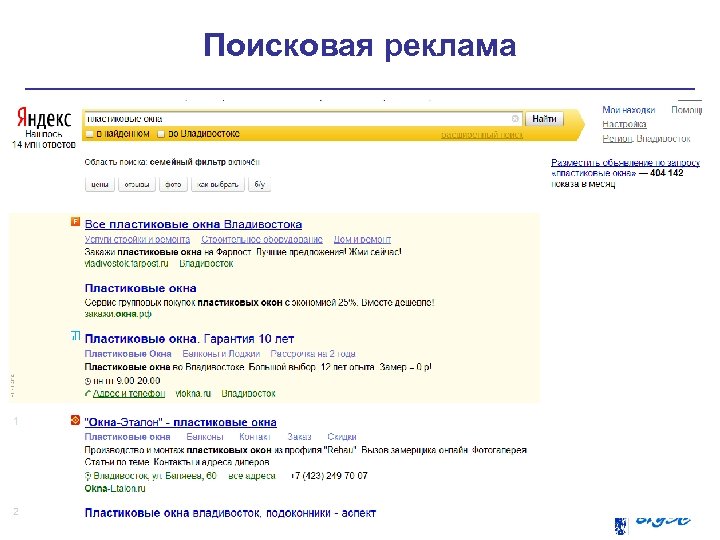Open sitelink 'Услуги стройки и ремонта'
Screen dimensions: 720x540
(137, 240)
